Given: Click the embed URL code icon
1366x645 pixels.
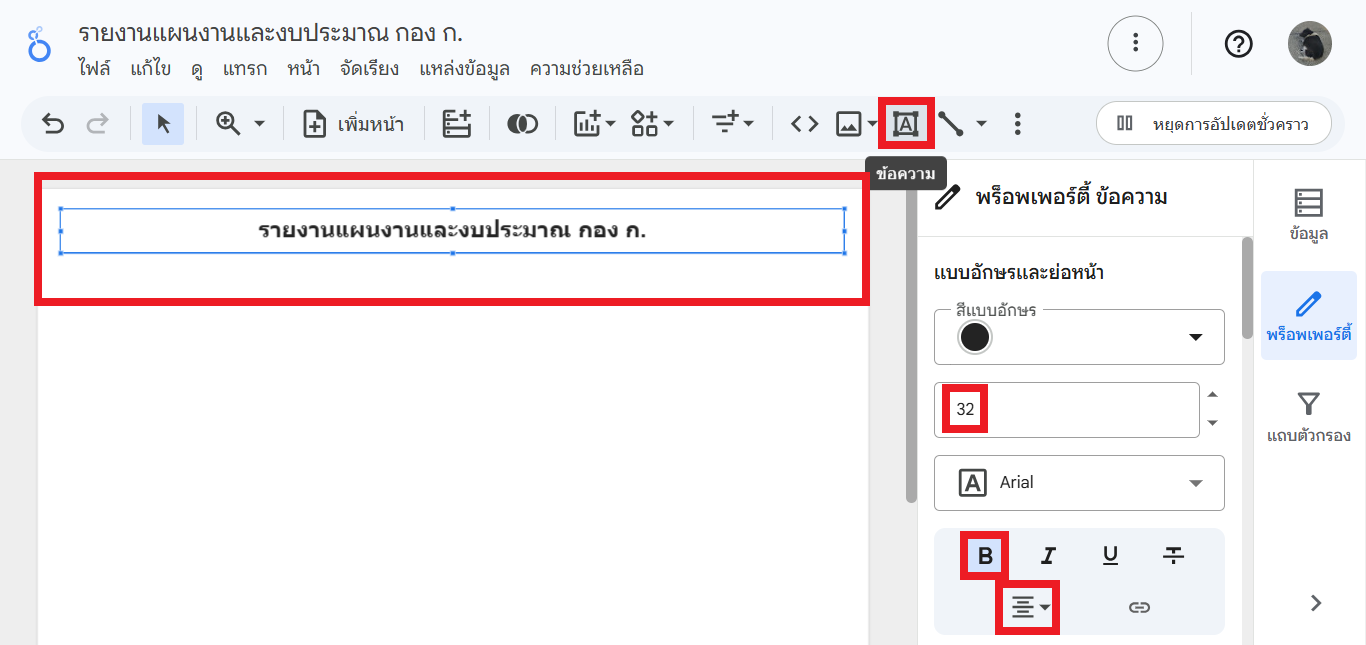Looking at the screenshot, I should click(804, 124).
